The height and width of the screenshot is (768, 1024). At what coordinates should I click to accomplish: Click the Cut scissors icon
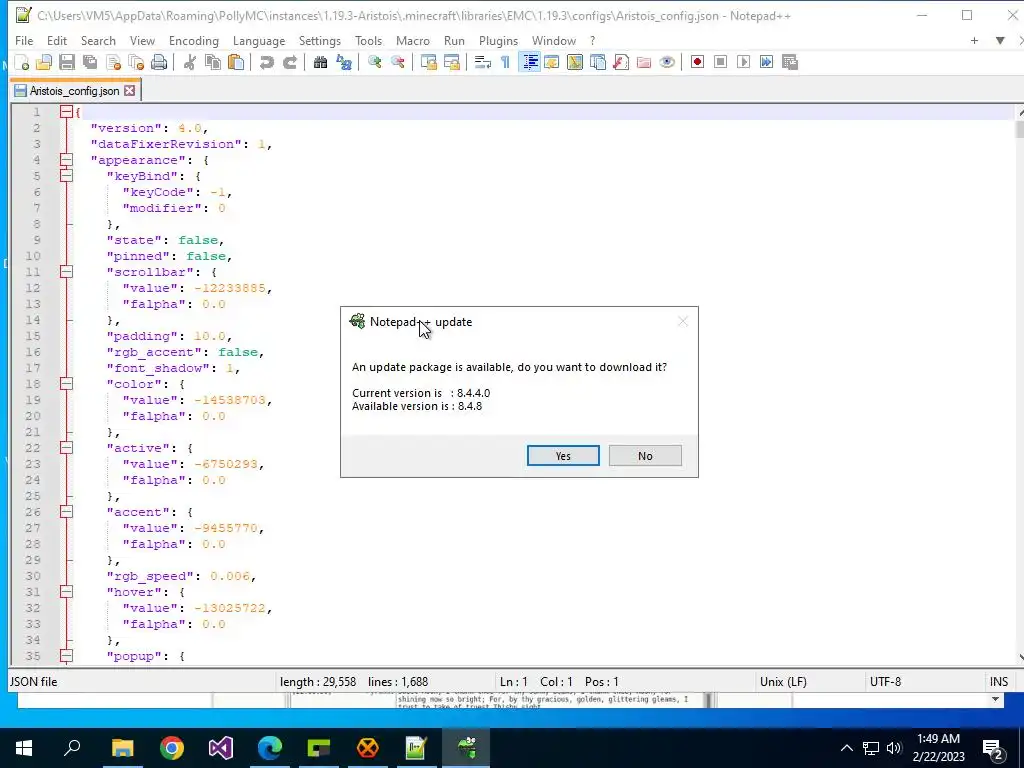[x=189, y=63]
